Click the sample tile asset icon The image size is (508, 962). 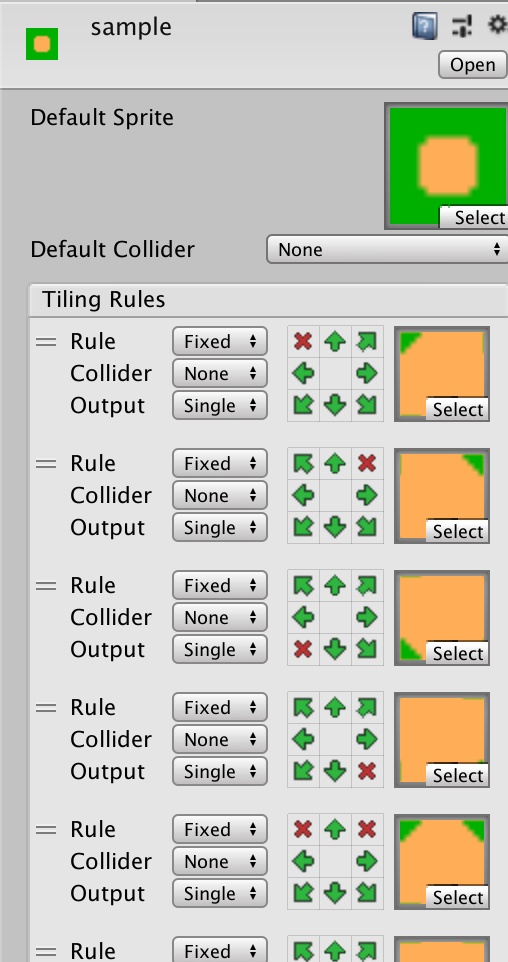tap(42, 44)
